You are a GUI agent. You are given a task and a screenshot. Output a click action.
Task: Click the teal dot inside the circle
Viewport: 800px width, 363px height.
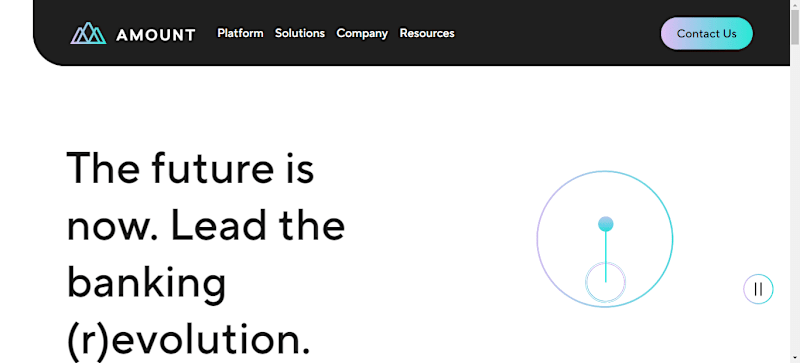coord(606,224)
